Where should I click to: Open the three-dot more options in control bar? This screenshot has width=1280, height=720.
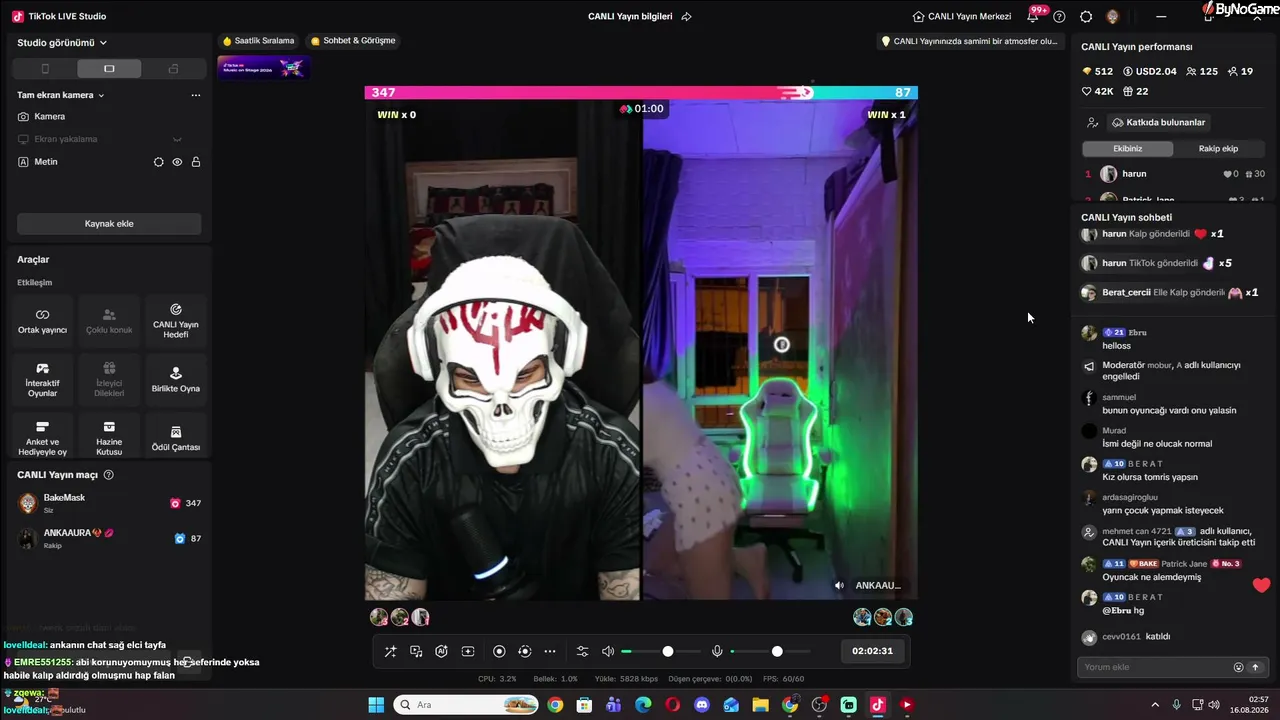pos(550,651)
